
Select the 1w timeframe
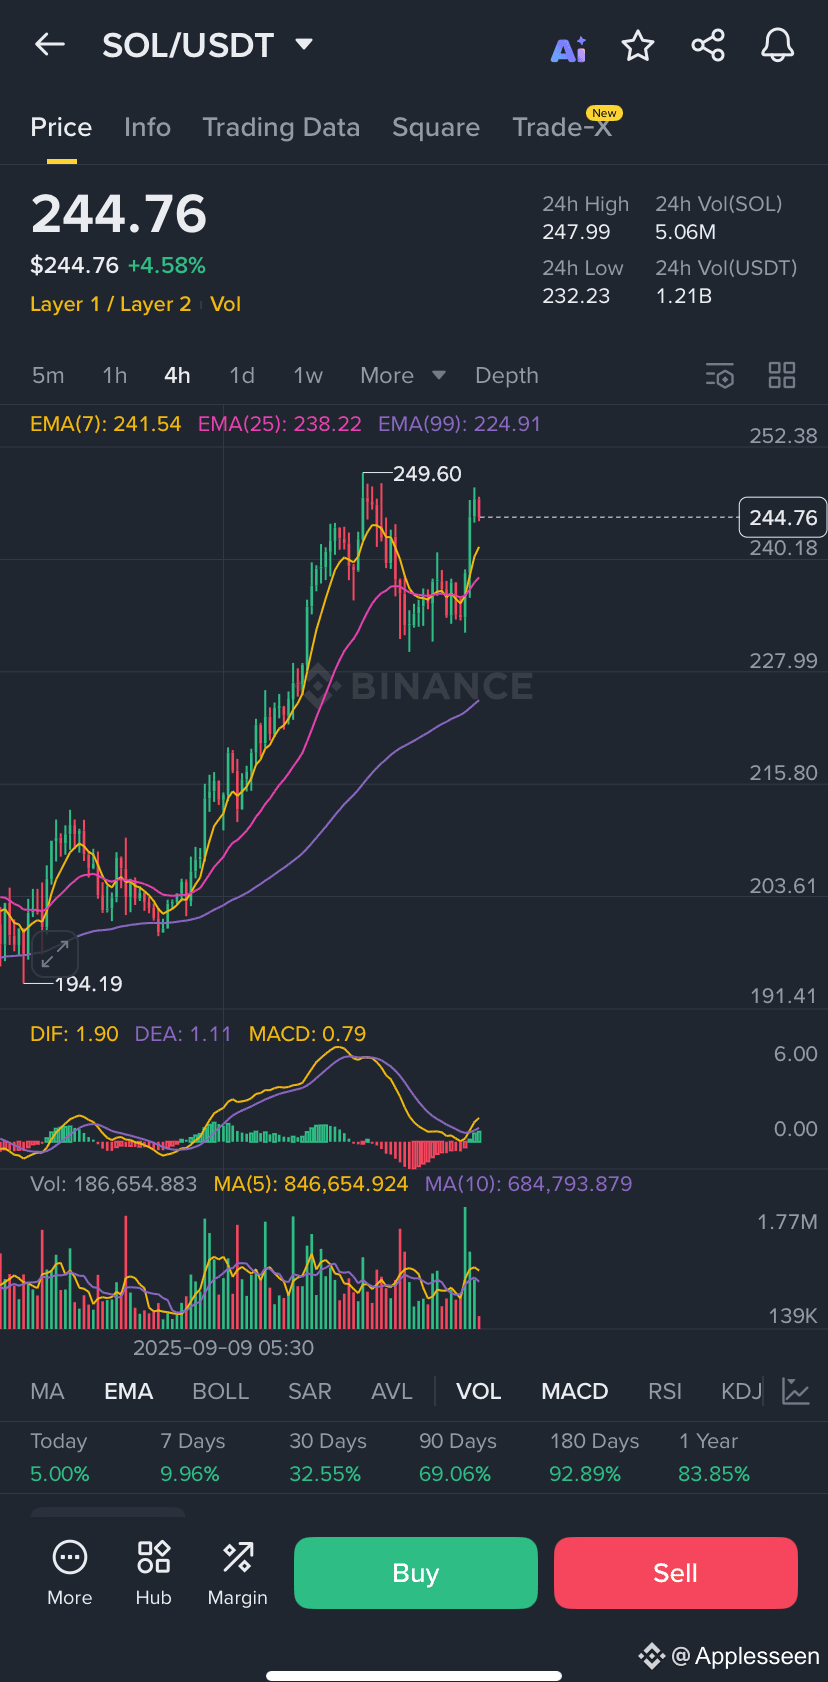(x=308, y=376)
